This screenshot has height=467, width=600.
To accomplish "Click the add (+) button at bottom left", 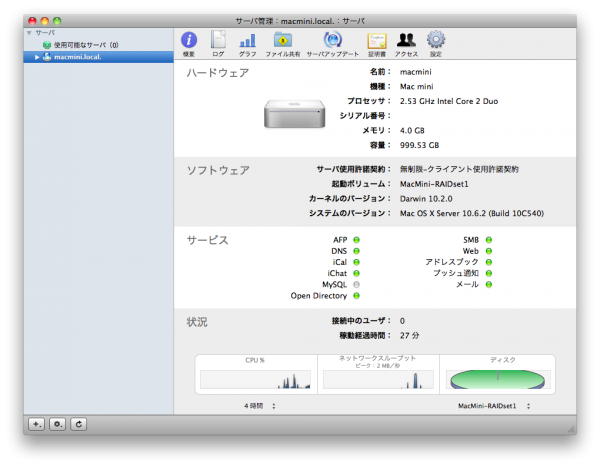I will tap(37, 424).
